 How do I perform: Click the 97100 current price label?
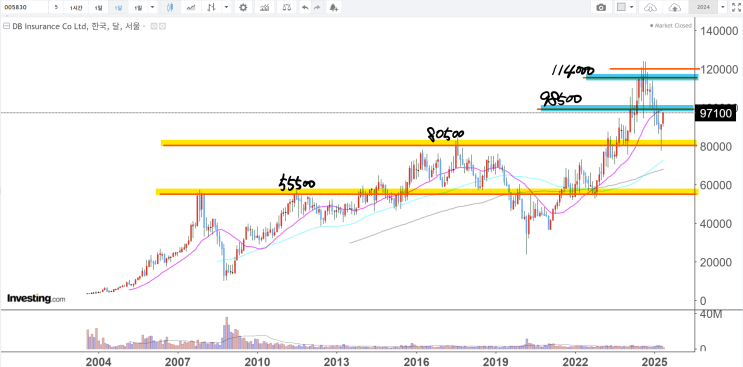click(x=716, y=113)
